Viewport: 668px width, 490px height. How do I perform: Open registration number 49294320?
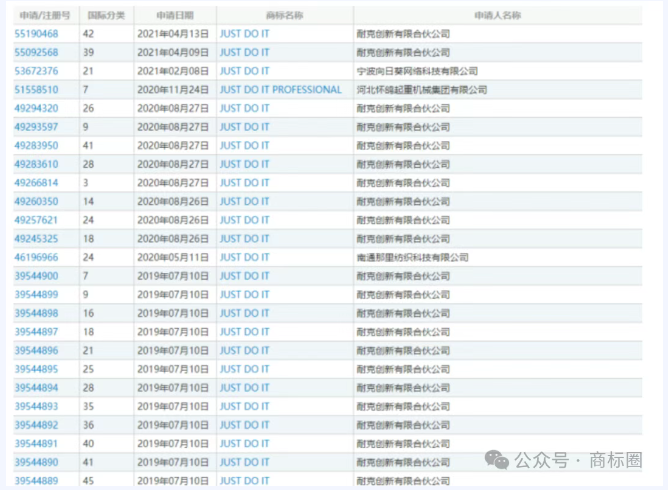(x=36, y=108)
